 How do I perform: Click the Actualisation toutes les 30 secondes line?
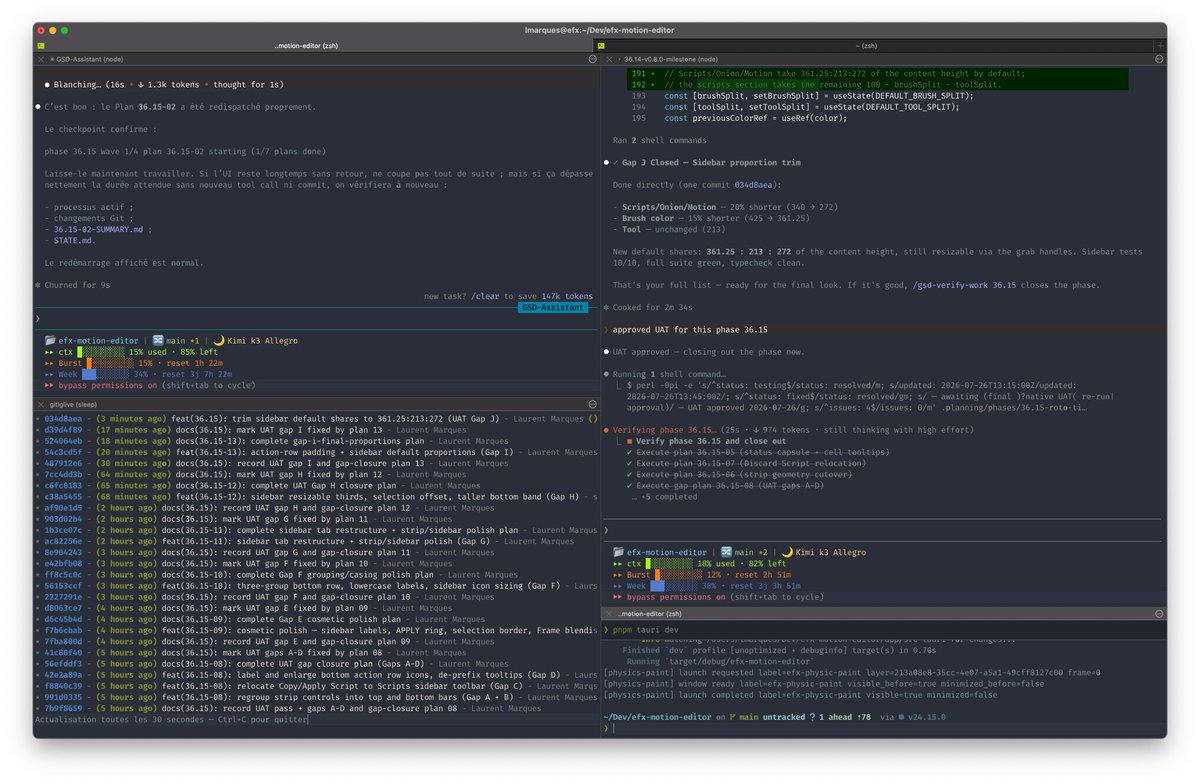point(172,719)
